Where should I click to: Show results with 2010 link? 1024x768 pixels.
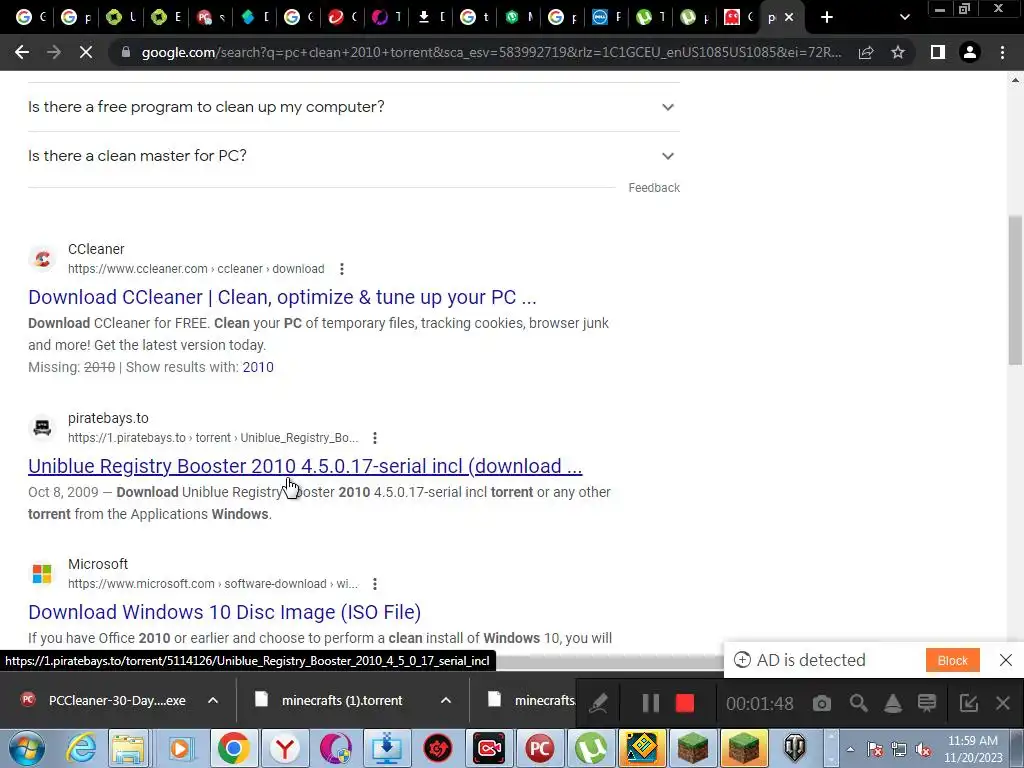pyautogui.click(x=258, y=367)
